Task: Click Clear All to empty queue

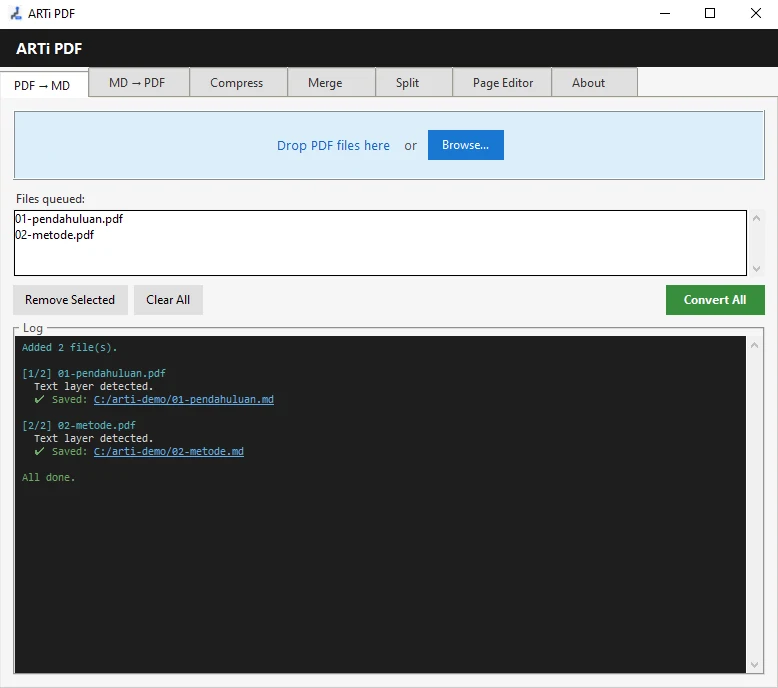Action: point(168,300)
